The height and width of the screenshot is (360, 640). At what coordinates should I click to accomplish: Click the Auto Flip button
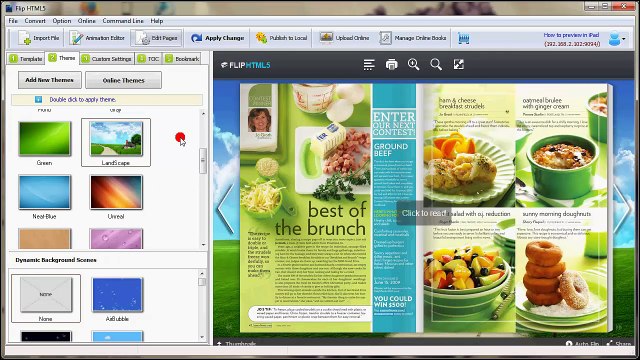tap(582, 344)
